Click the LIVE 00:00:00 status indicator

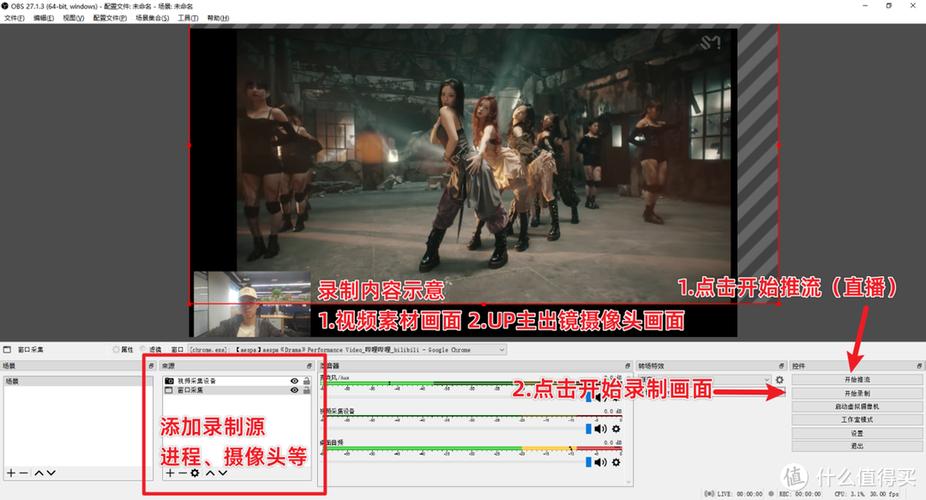tap(733, 494)
